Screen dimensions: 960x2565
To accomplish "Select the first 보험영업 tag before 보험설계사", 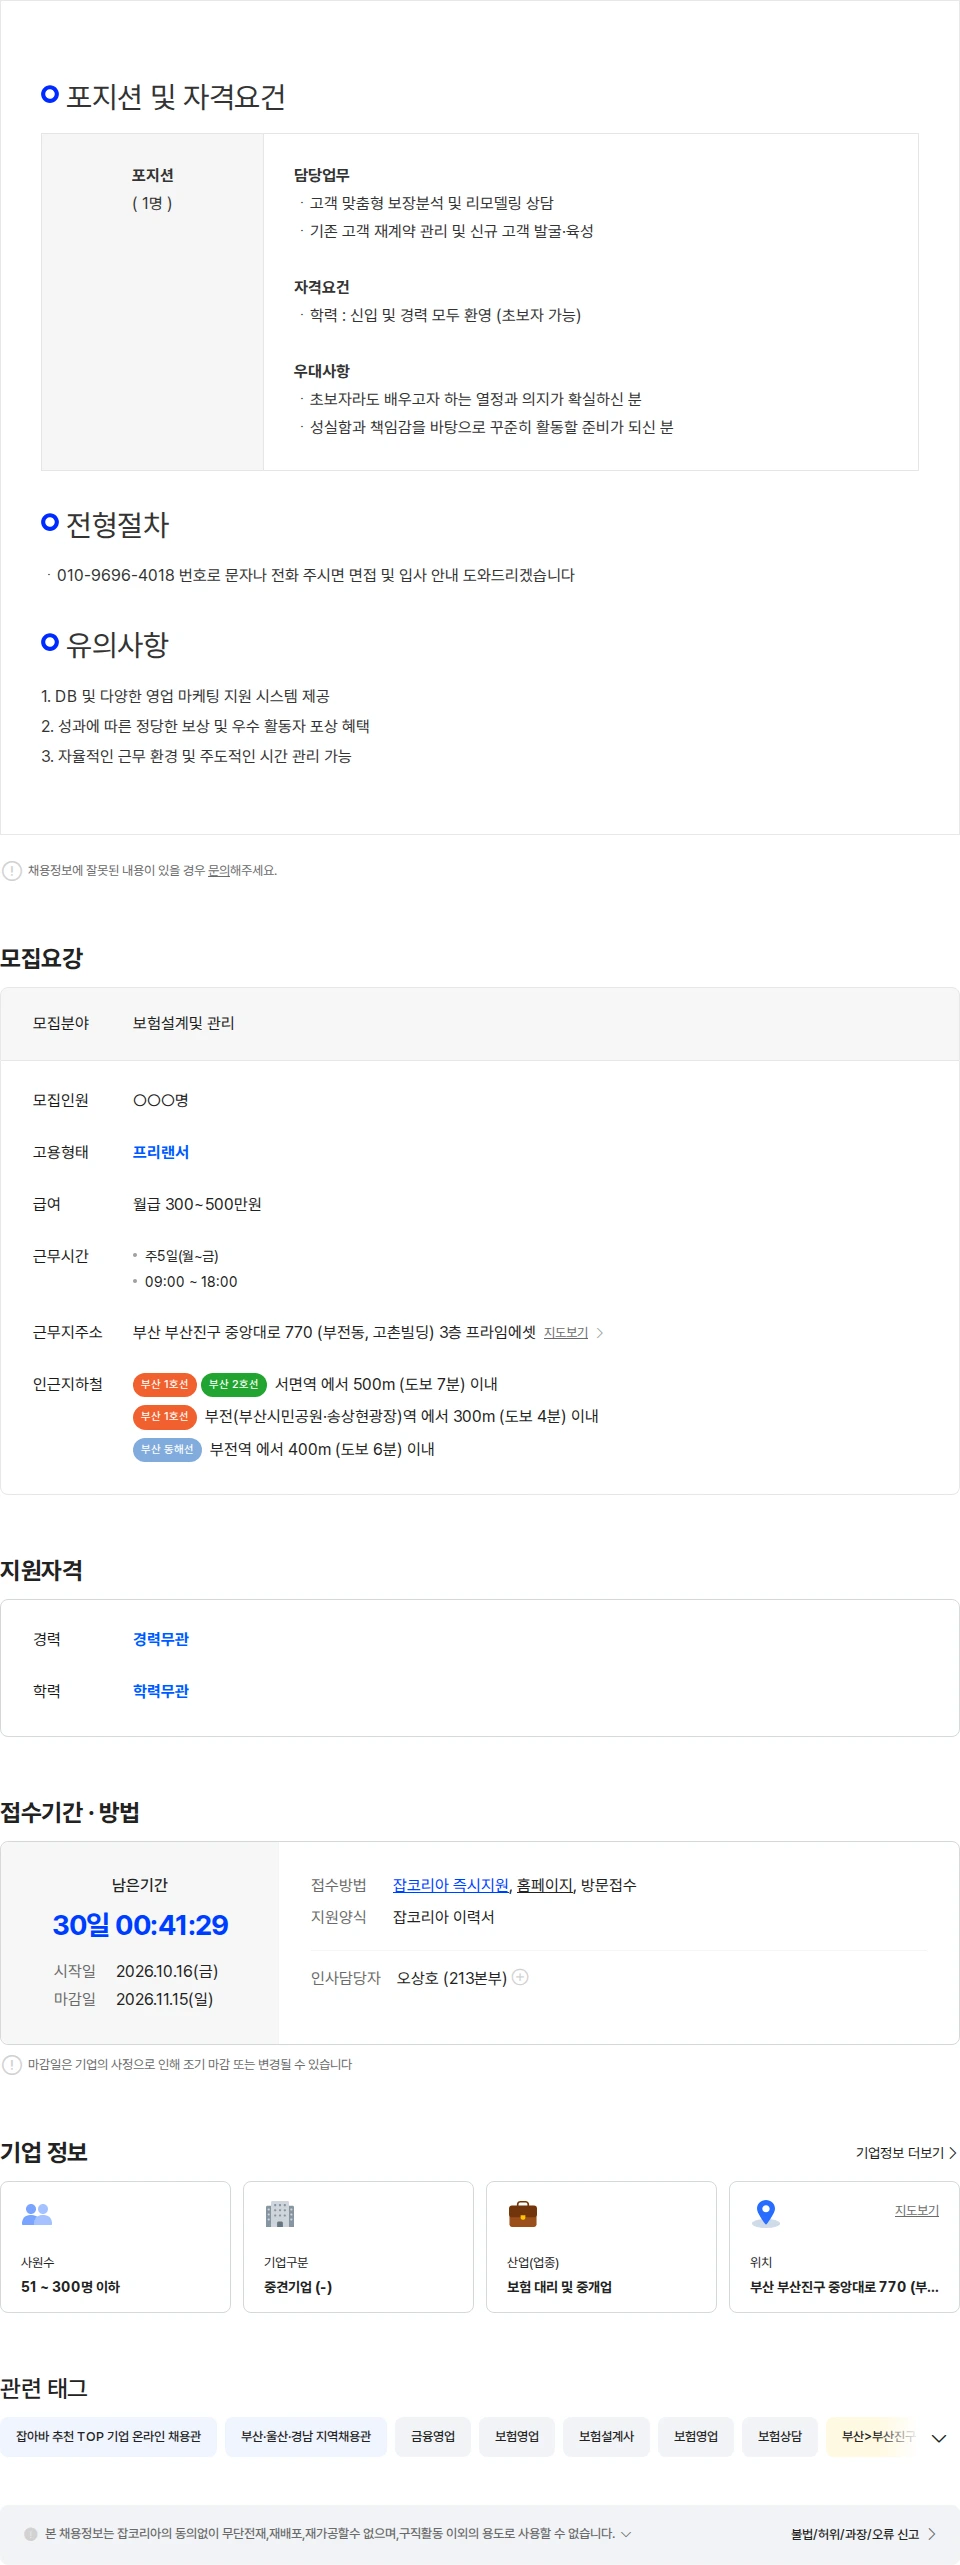I will point(517,2437).
